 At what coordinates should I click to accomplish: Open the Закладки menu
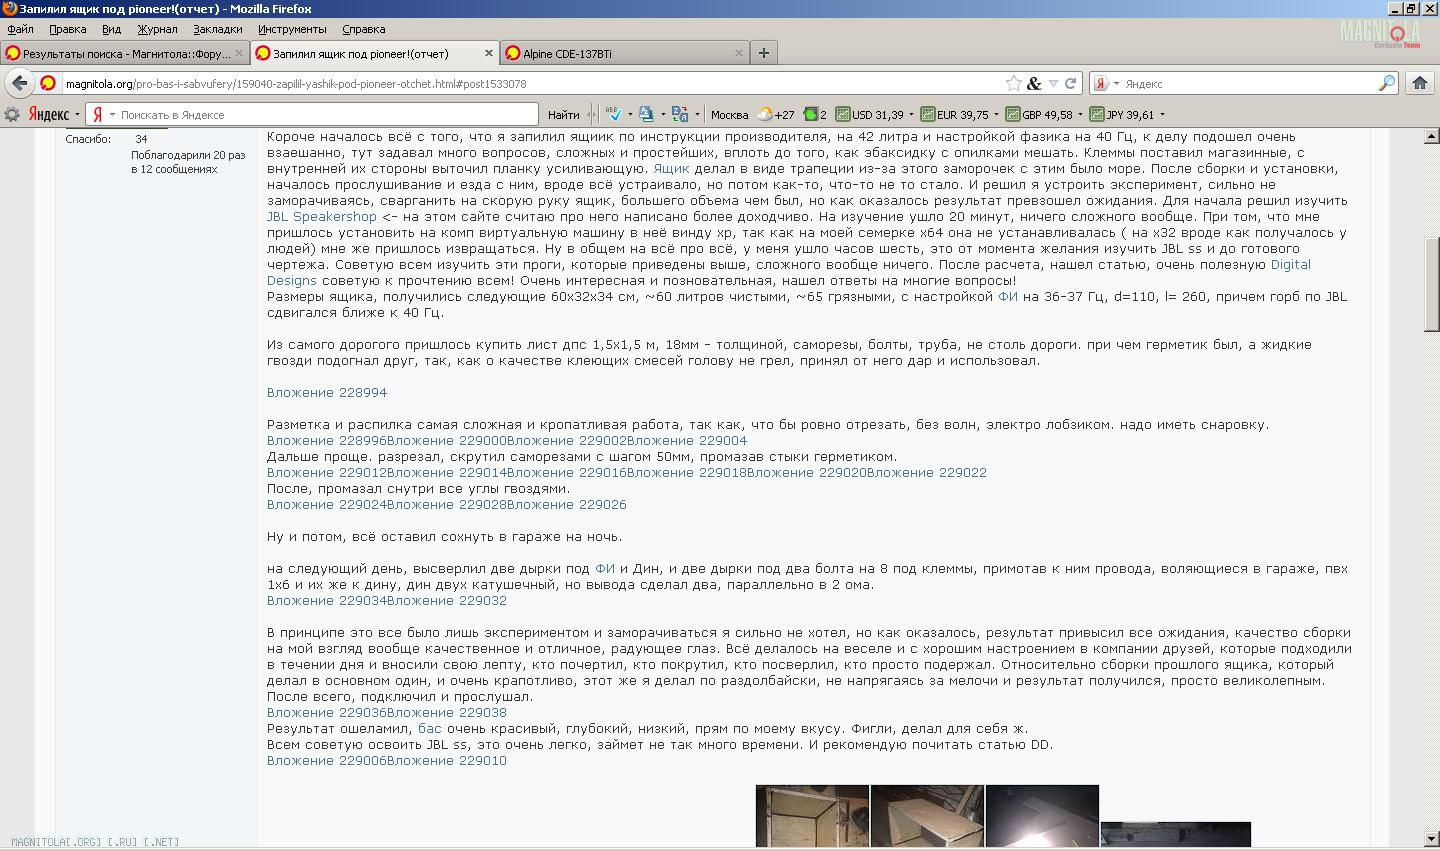[218, 29]
